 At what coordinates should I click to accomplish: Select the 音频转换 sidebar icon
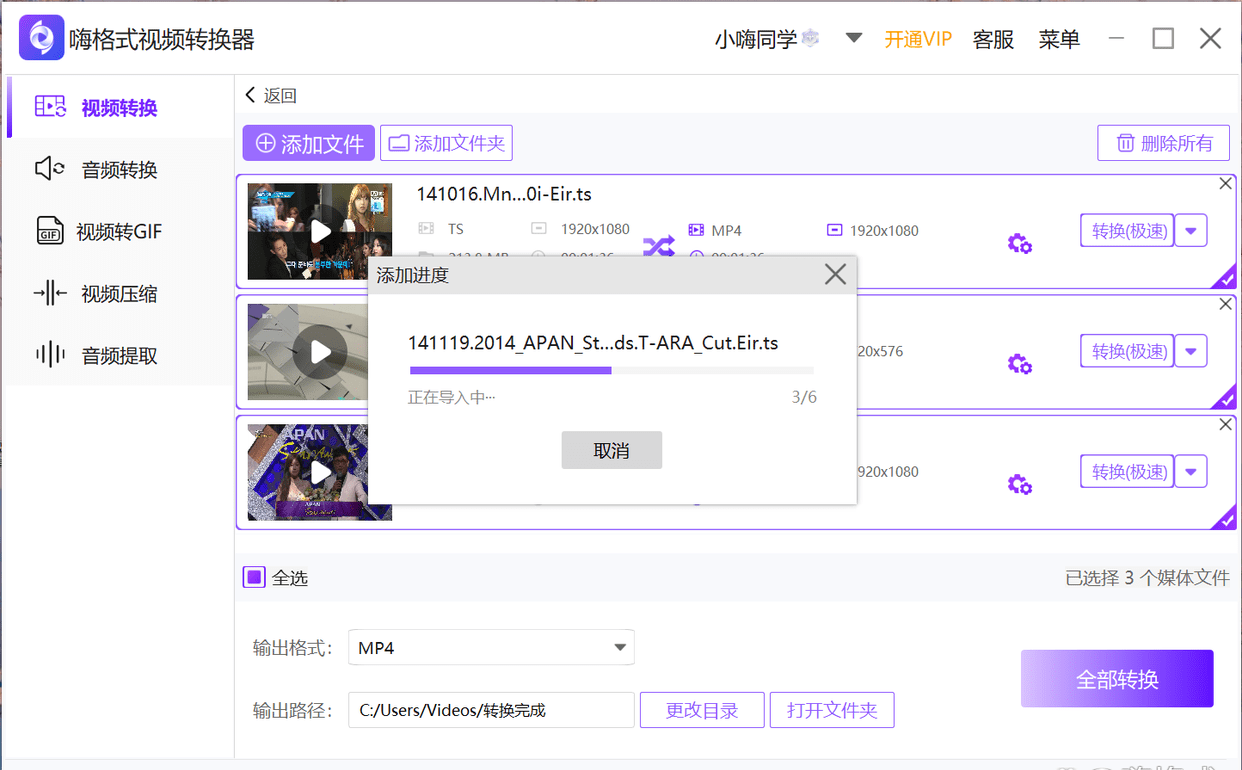pos(48,169)
